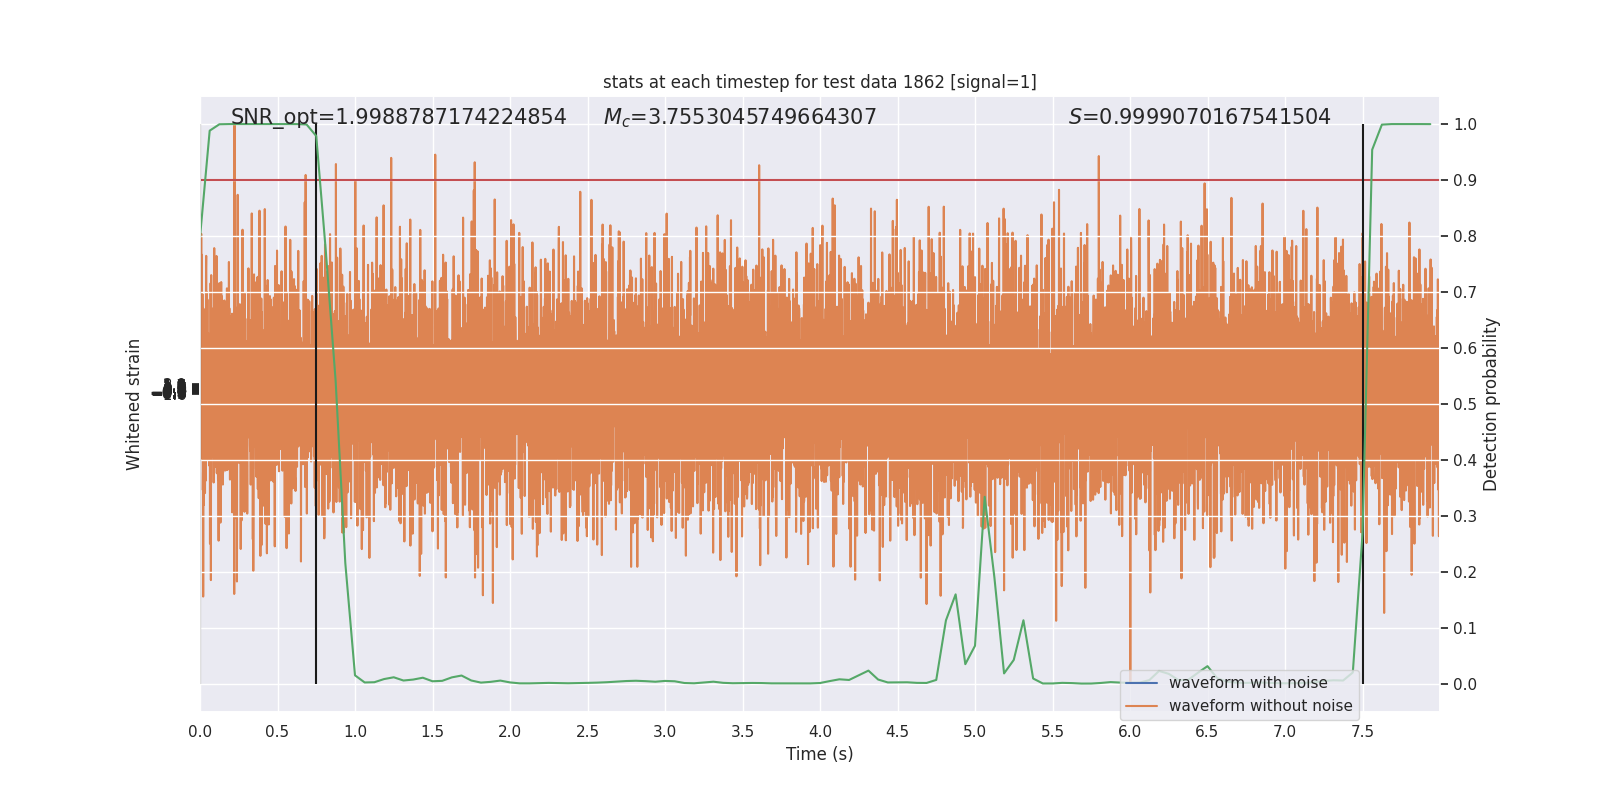Click the right axis tick label 0.8
Image resolution: width=1600 pixels, height=800 pixels.
pyautogui.click(x=1465, y=237)
